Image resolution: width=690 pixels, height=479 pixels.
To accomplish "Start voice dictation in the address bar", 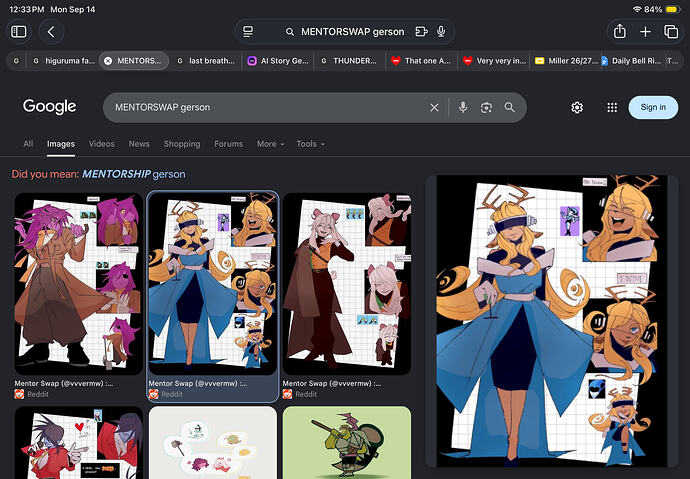I will [x=441, y=32].
